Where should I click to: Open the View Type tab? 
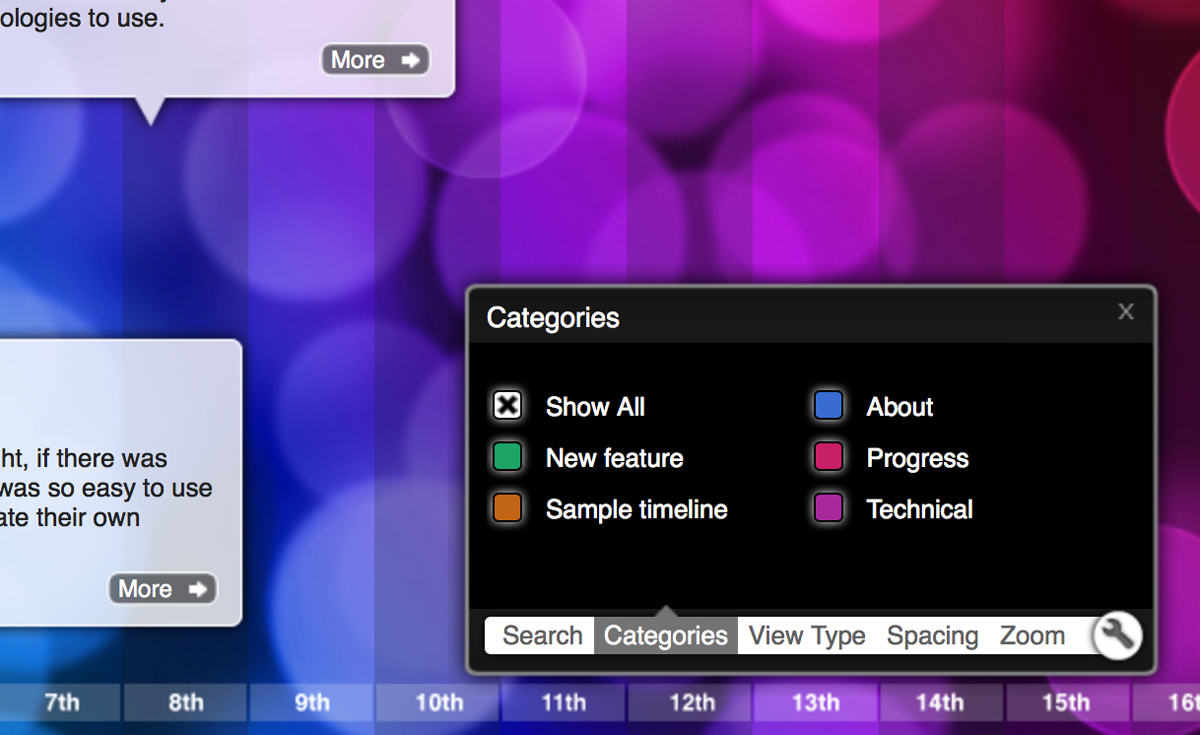pos(806,635)
